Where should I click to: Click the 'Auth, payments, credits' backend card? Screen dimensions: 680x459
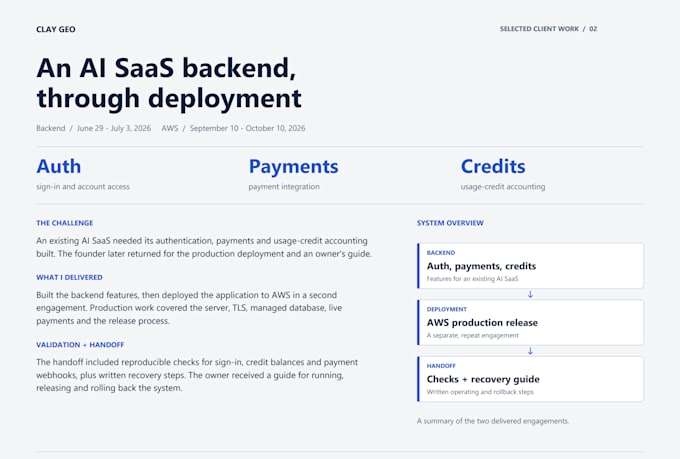[530, 266]
